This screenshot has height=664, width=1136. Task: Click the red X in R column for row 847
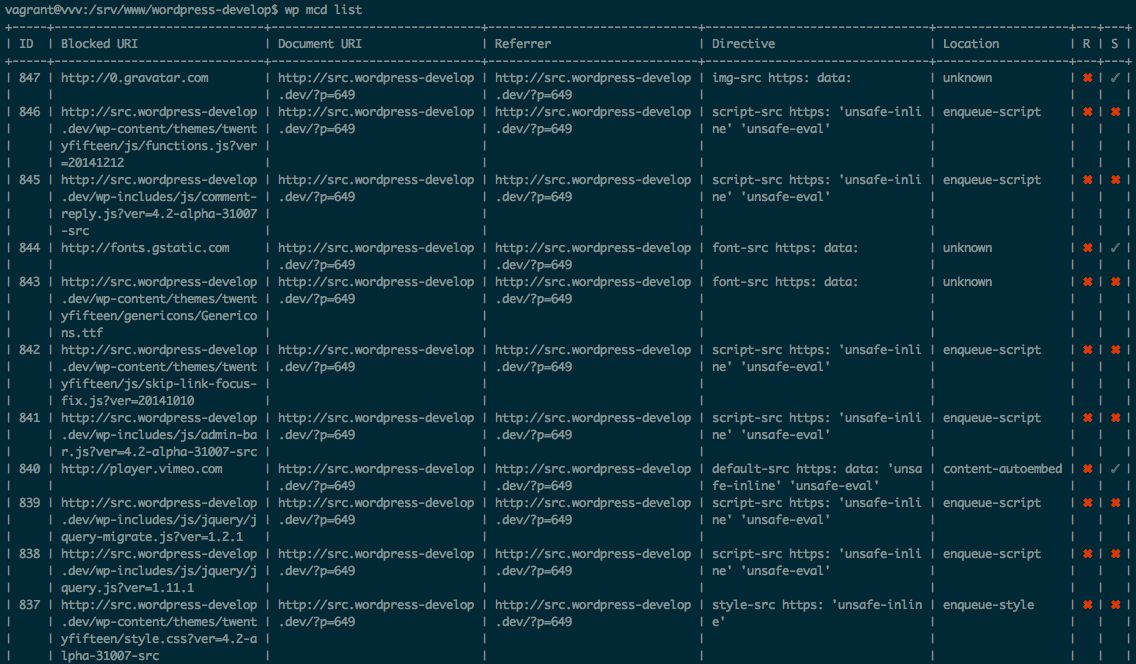click(1087, 77)
